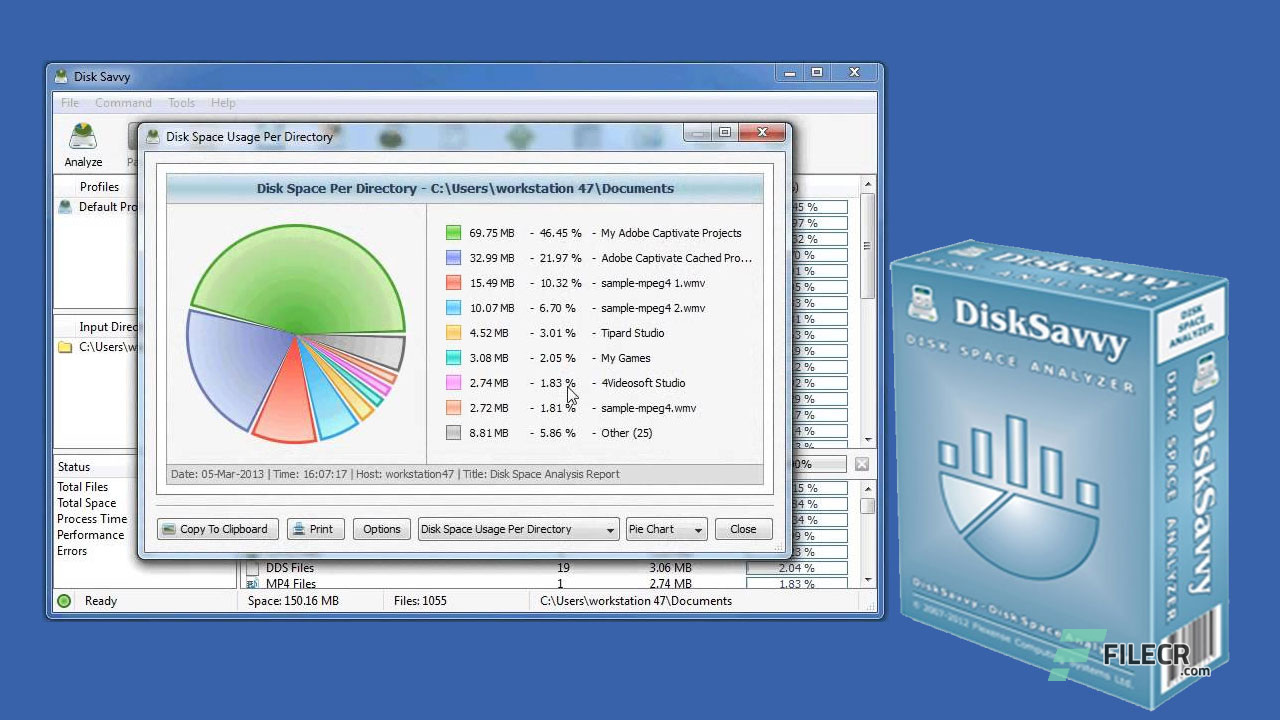This screenshot has height=720, width=1280.
Task: Click the red swatch for sample-mpeg4 1.wmv
Action: [453, 283]
